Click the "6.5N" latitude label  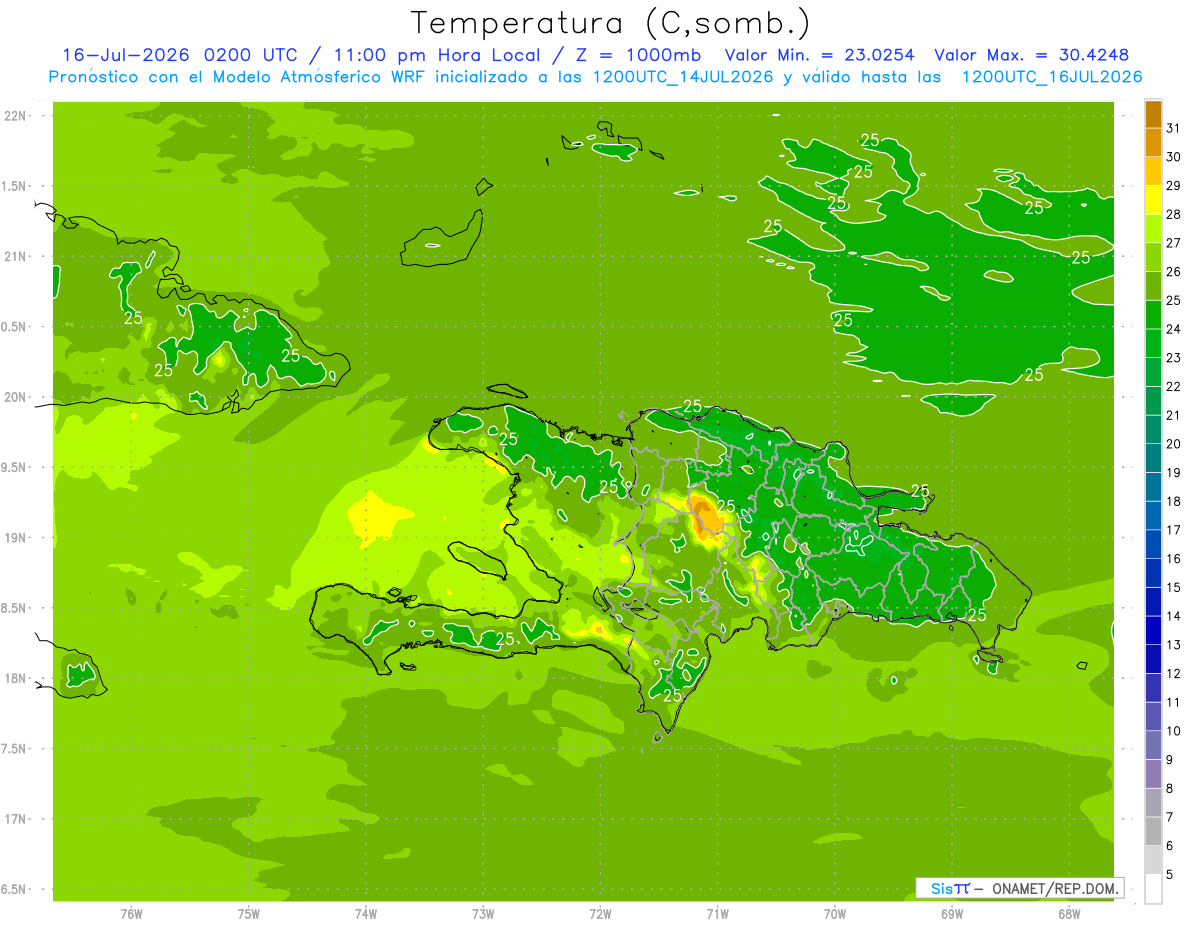coord(16,890)
